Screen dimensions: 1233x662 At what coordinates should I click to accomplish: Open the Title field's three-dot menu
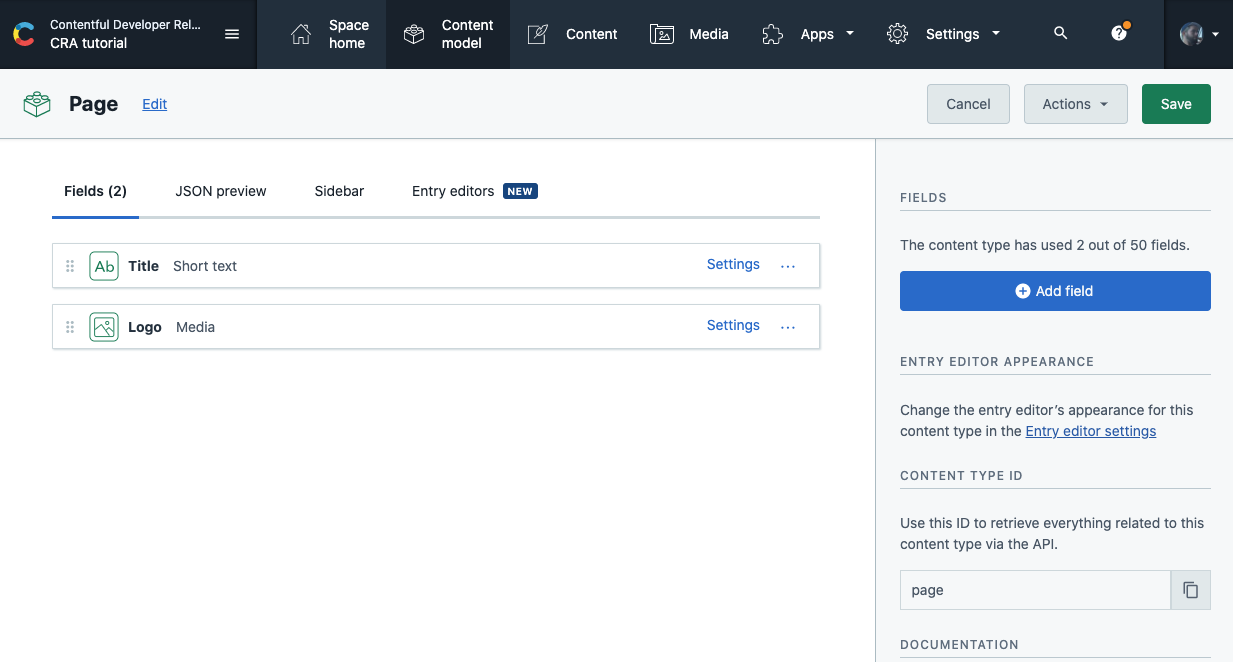(788, 265)
